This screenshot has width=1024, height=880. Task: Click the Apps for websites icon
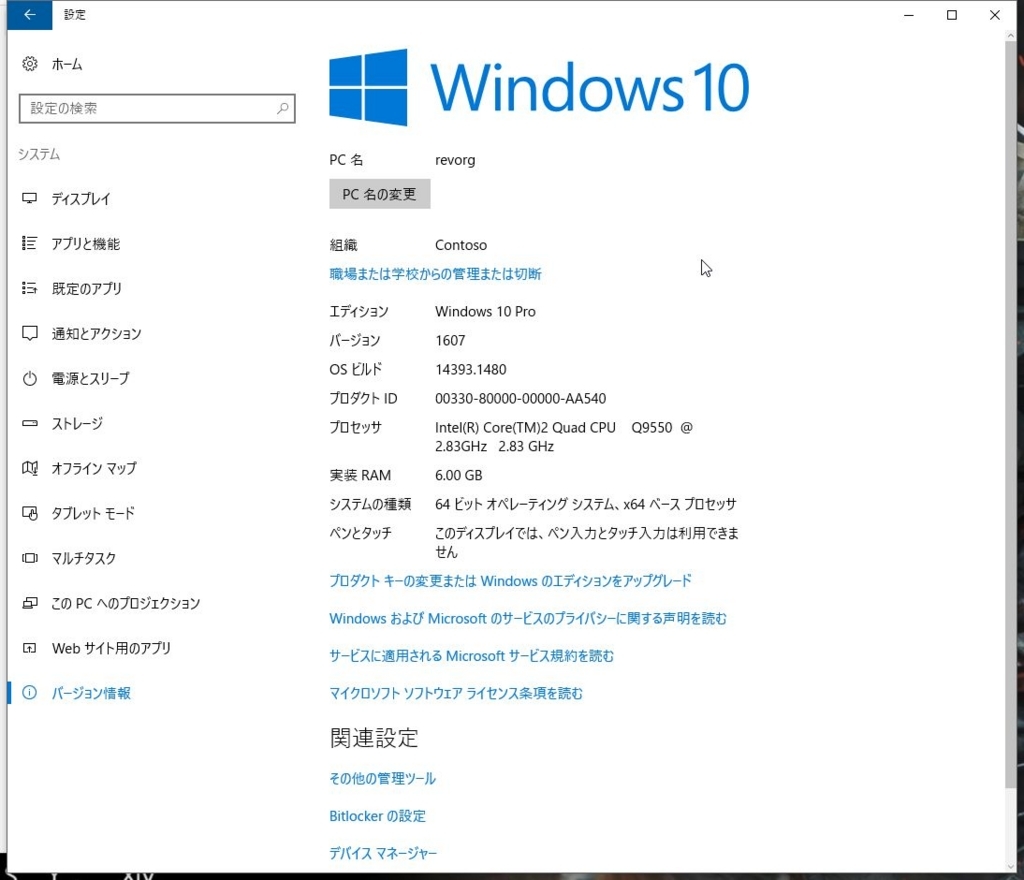[x=29, y=648]
